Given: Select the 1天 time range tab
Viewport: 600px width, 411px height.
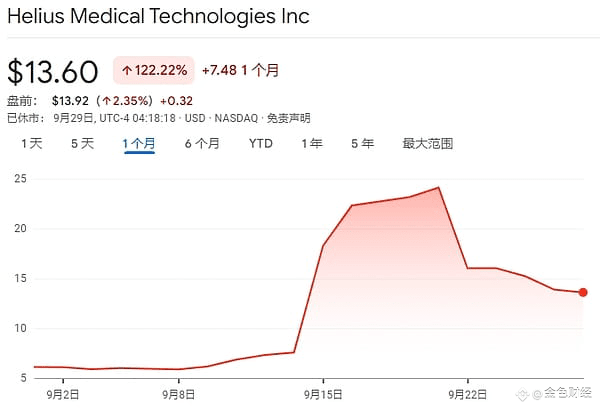Looking at the screenshot, I should [x=31, y=144].
